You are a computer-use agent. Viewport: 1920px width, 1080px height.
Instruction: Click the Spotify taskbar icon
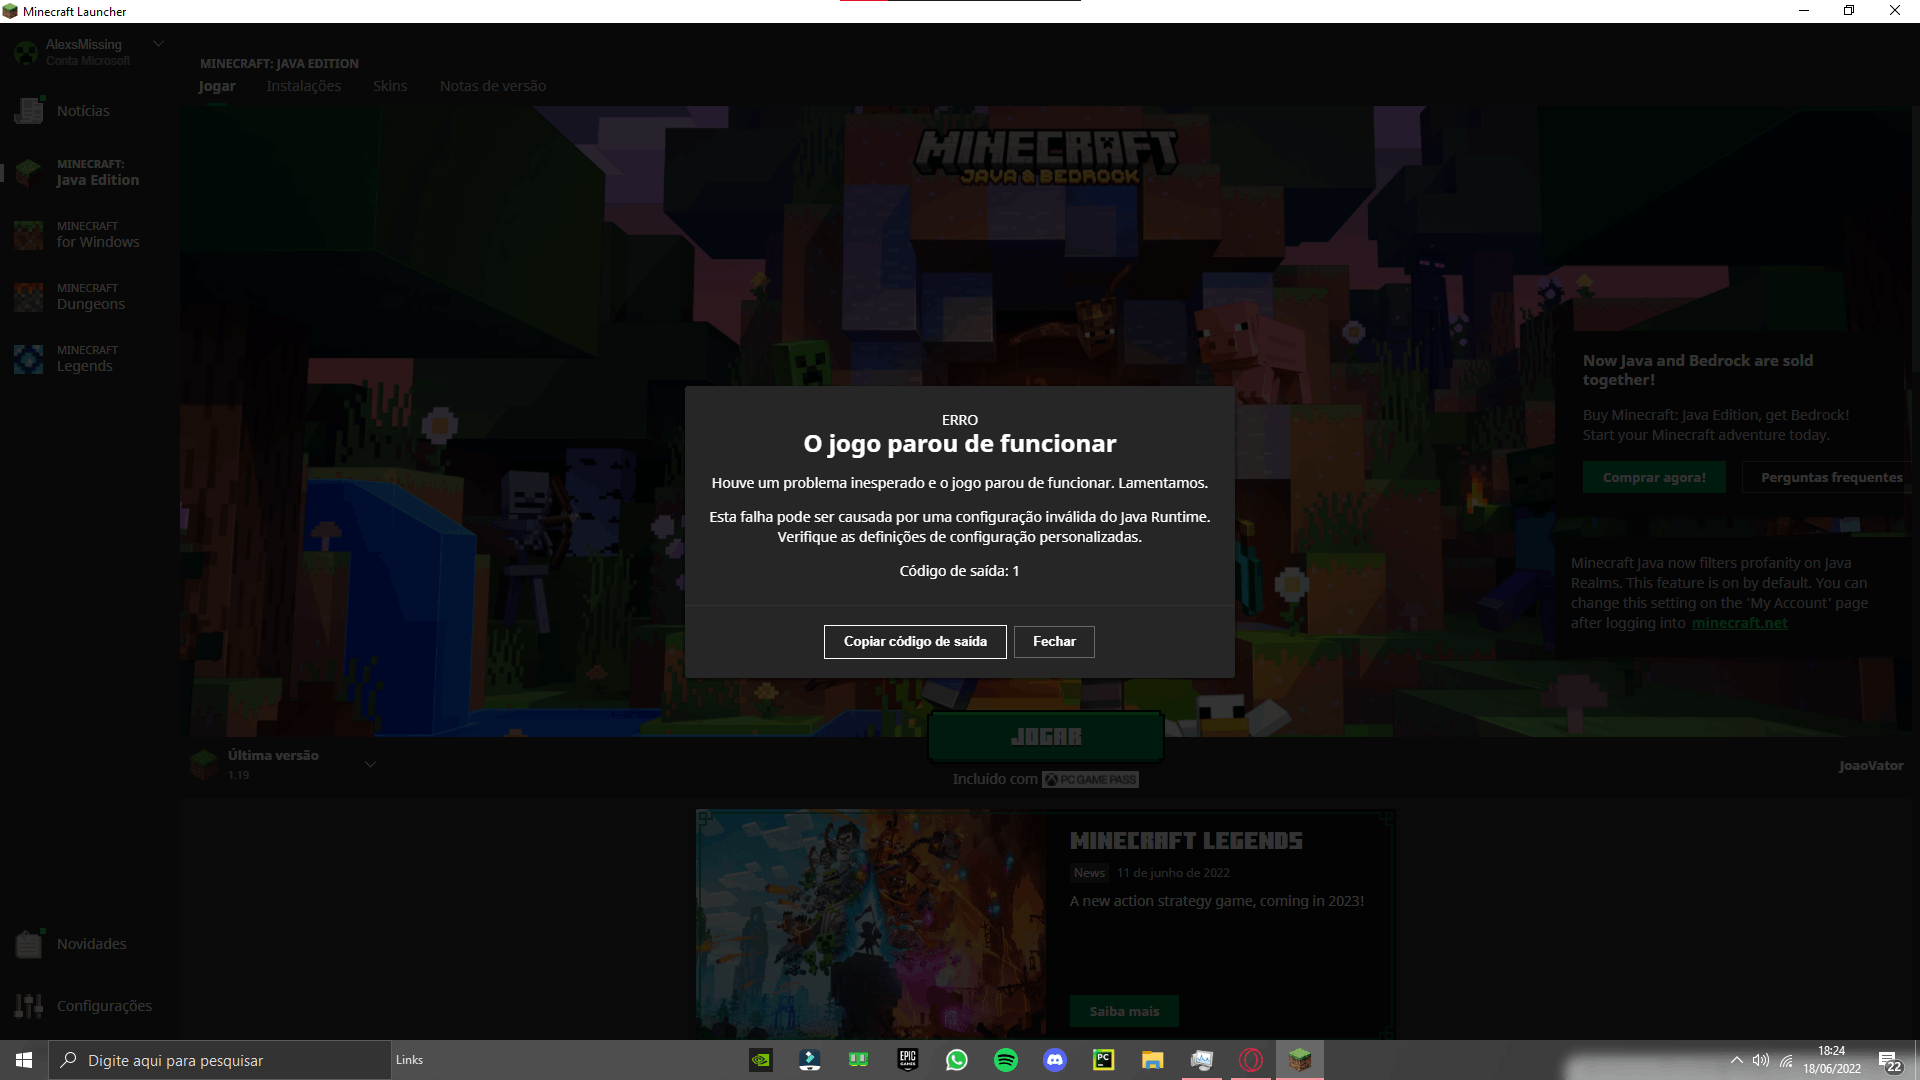(1006, 1060)
